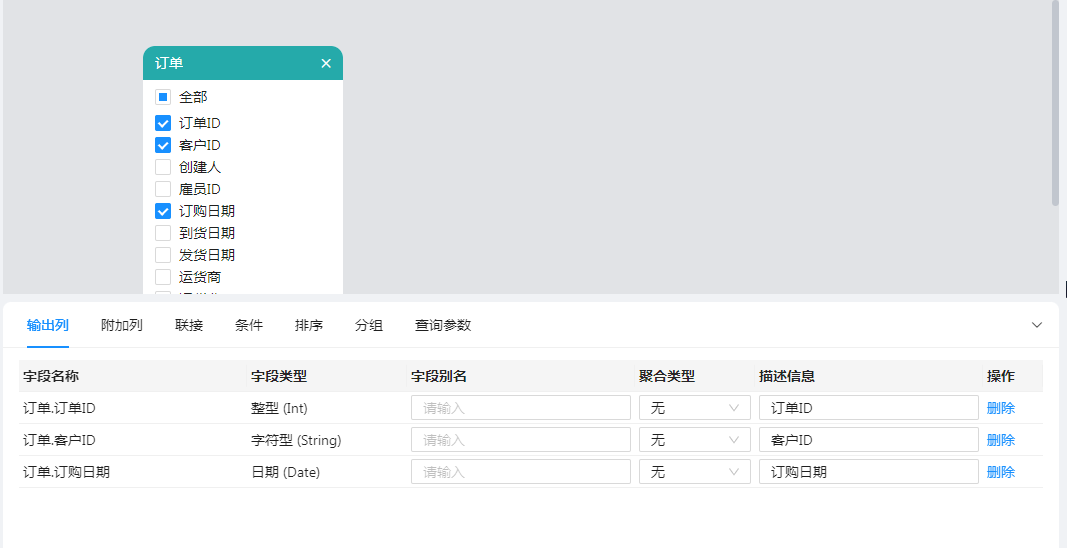This screenshot has width=1067, height=548.
Task: Close the 订单 table panel
Action: pyautogui.click(x=326, y=63)
